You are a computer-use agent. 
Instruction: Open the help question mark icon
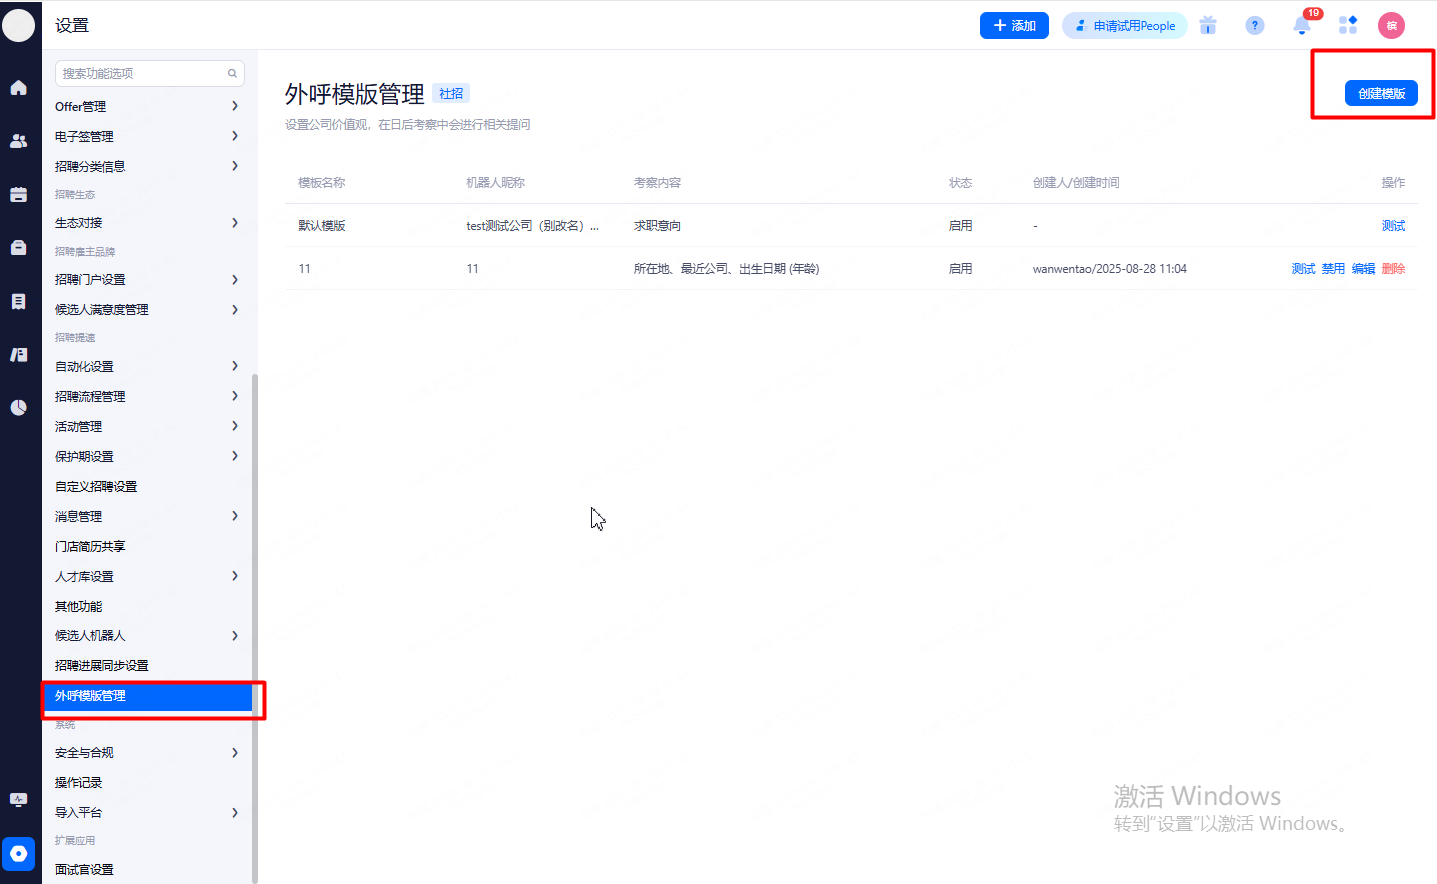pos(1255,26)
